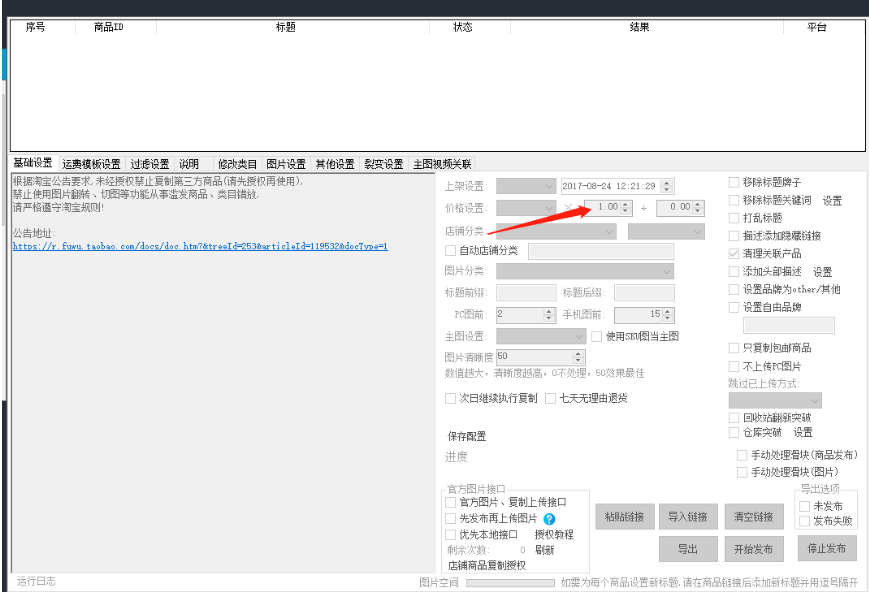Check 官方图片、复制上传接口 option
The height and width of the screenshot is (592, 869).
coord(450,502)
